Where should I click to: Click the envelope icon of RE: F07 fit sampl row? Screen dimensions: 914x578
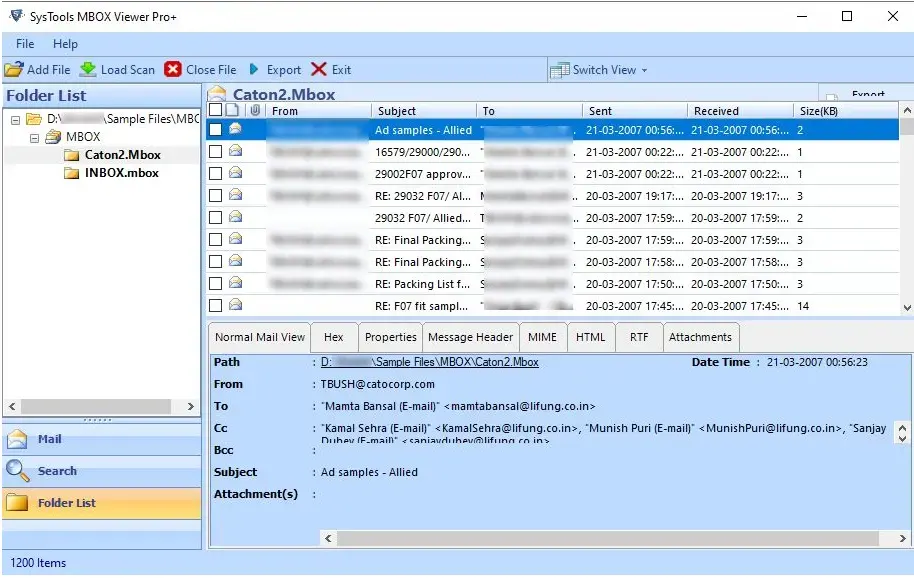pos(235,305)
